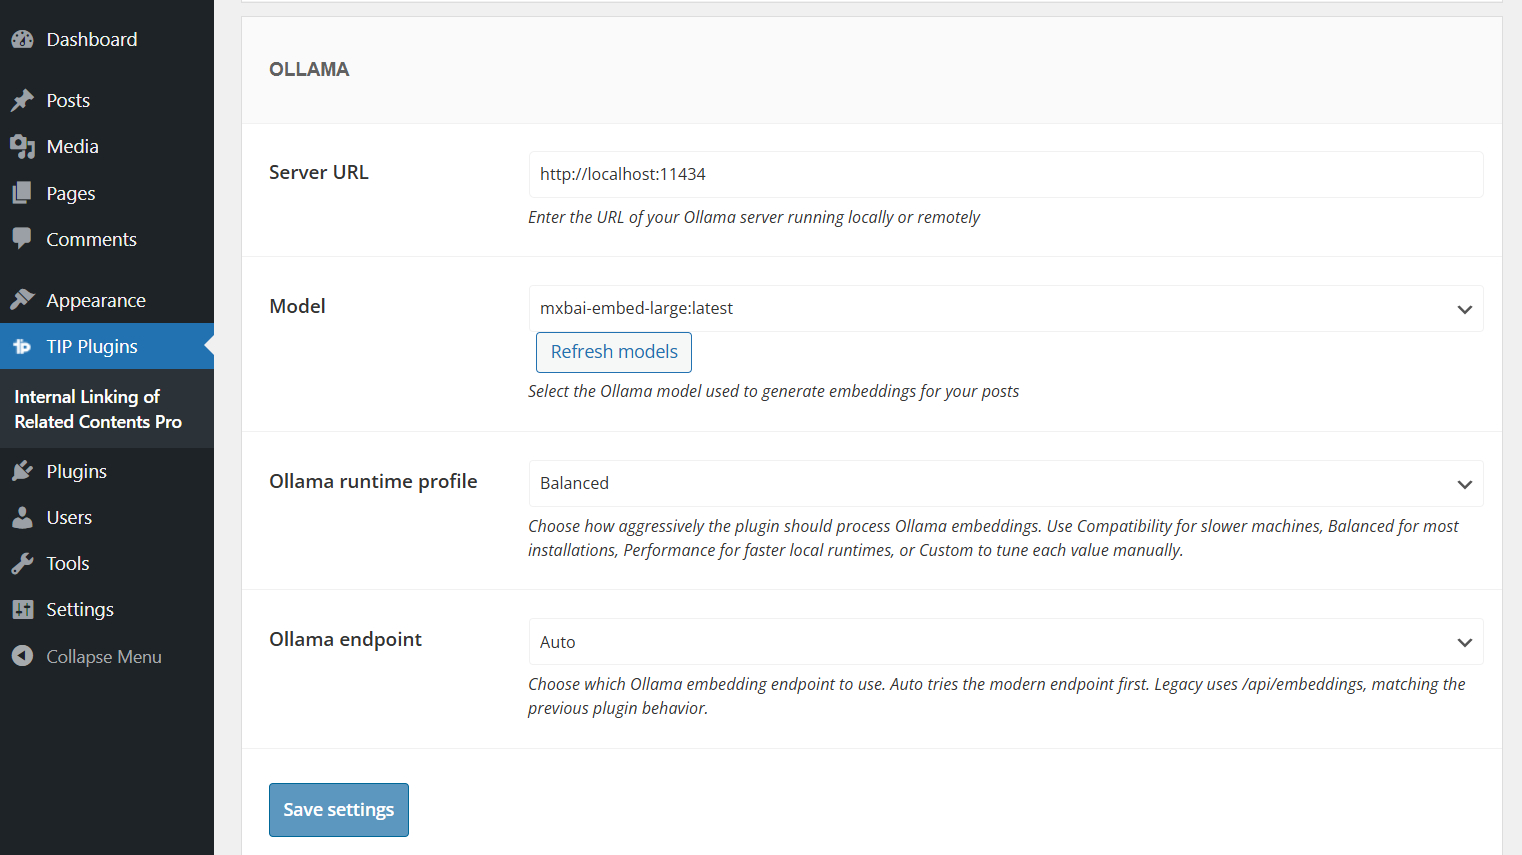The image size is (1522, 855).
Task: Click the Plugins plug icon
Action: coord(22,471)
